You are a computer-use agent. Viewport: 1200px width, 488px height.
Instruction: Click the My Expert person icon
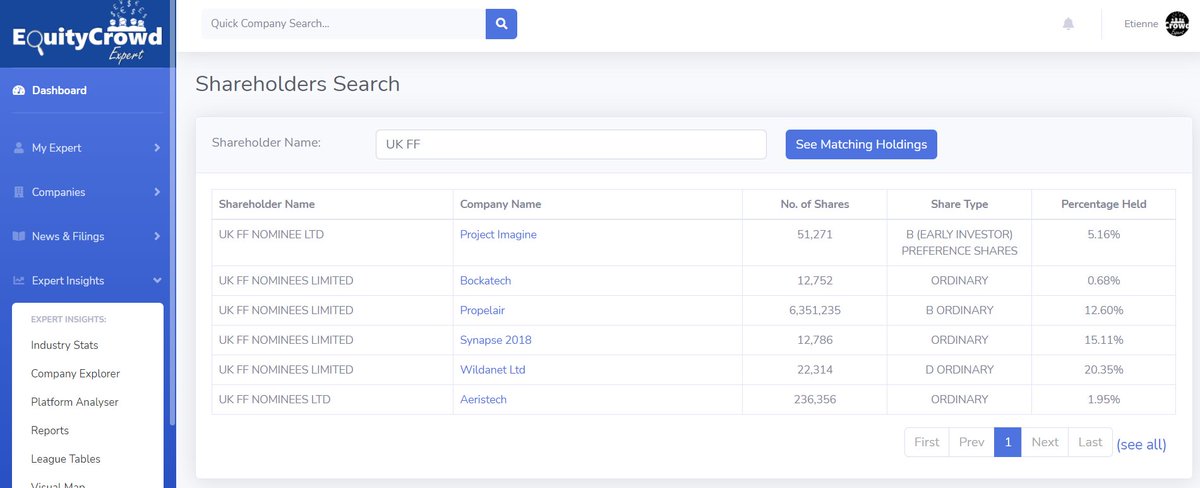tap(18, 148)
